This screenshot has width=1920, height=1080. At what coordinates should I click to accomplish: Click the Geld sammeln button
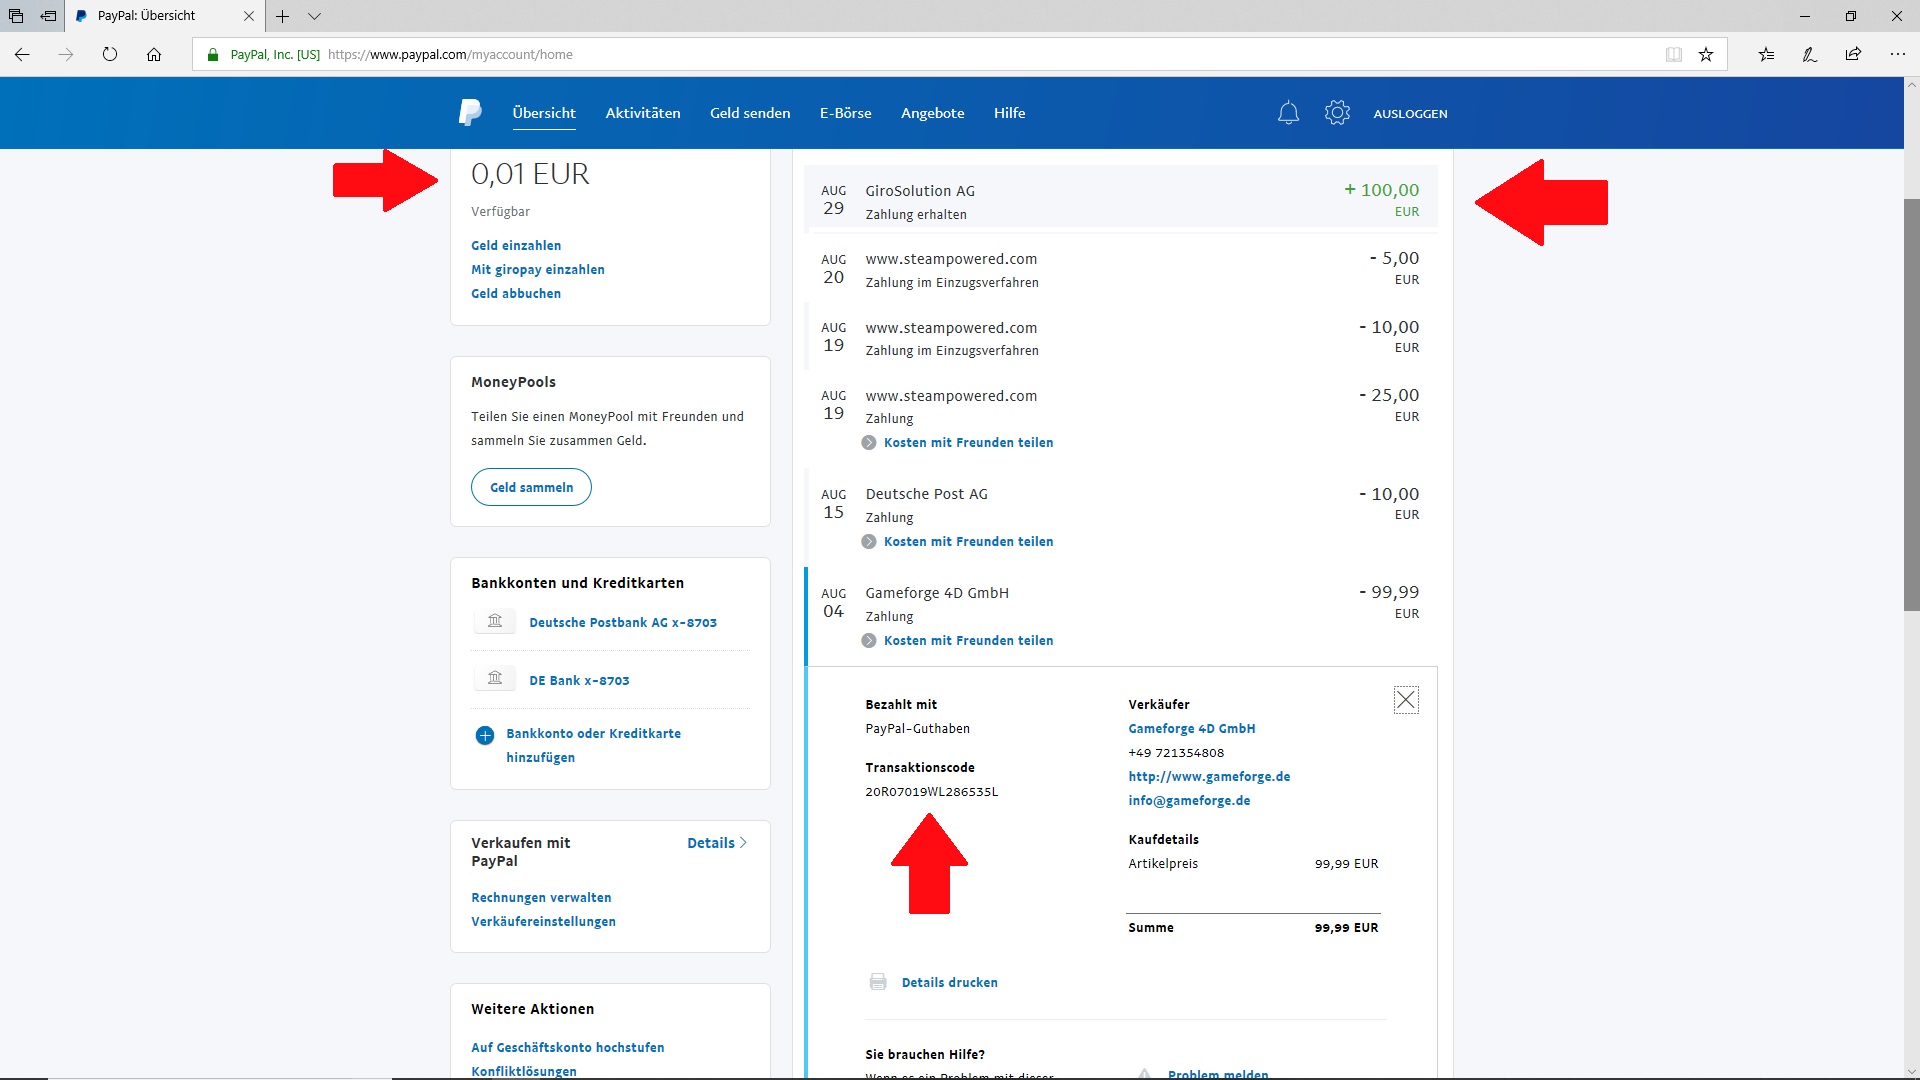pyautogui.click(x=531, y=487)
